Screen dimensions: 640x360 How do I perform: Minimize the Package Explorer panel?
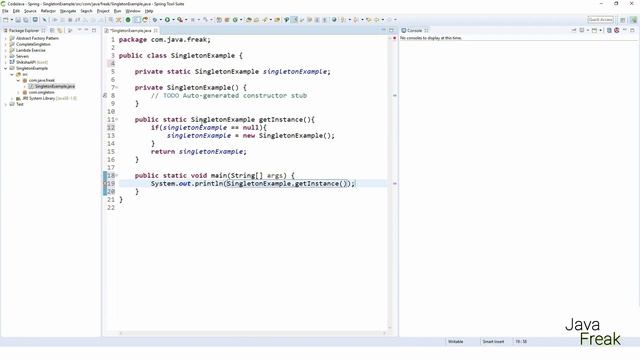86,30
